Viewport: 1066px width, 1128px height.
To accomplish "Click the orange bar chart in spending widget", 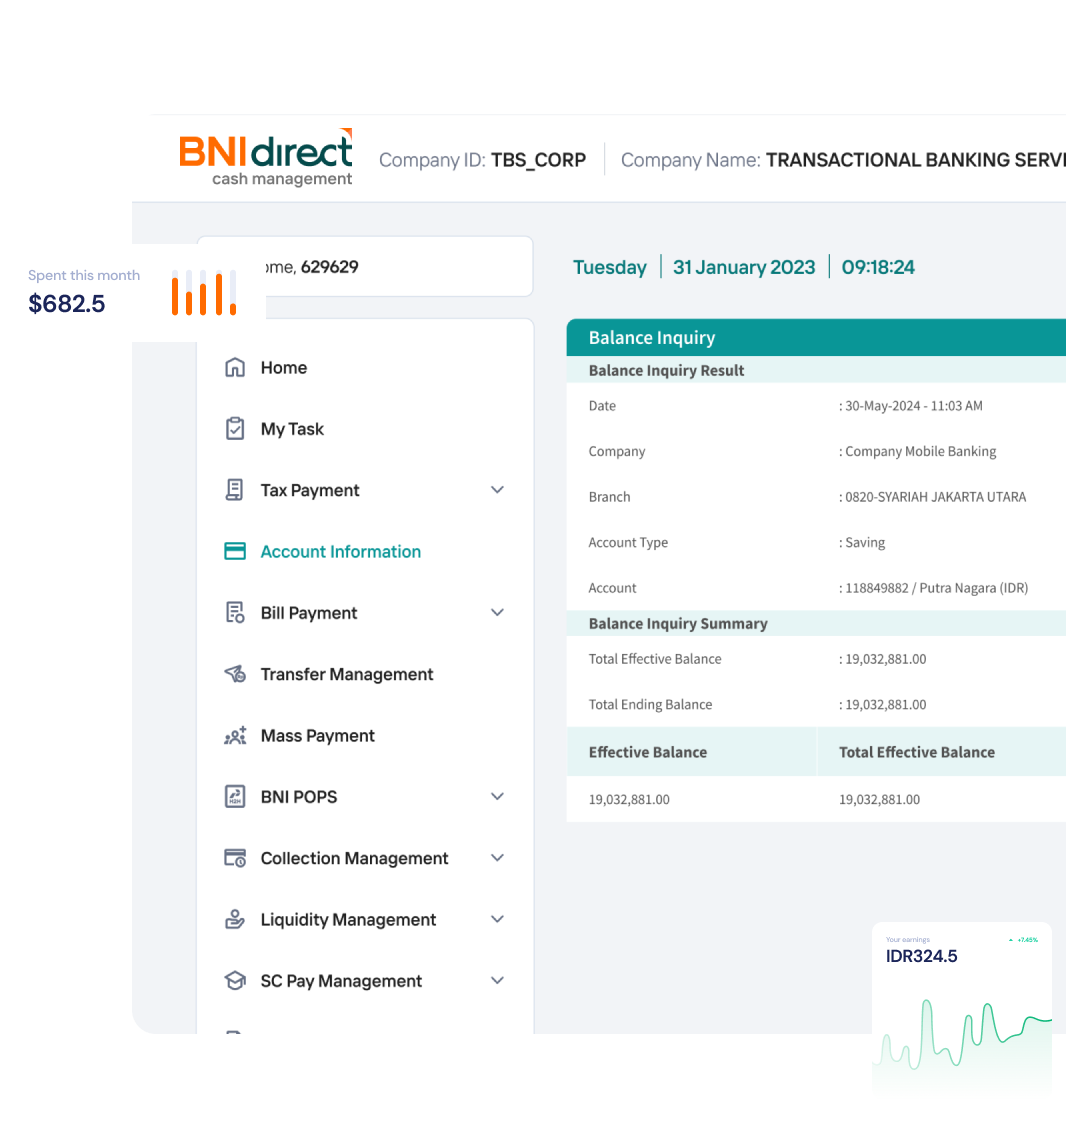I will pos(203,292).
